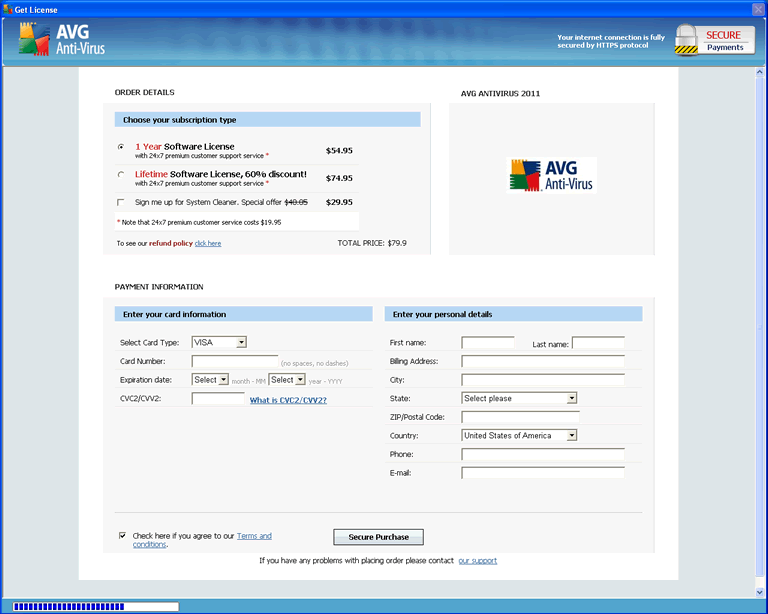The image size is (768, 614).
Task: Click the AVG Anti-Virus logo in header
Action: (62, 38)
